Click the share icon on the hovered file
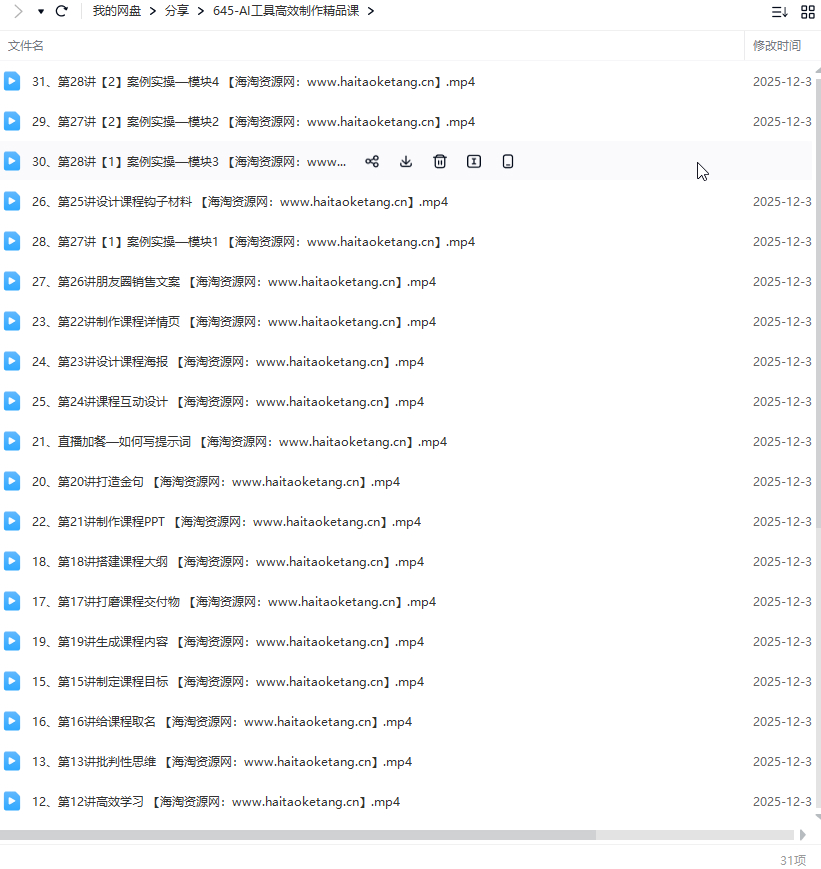This screenshot has width=821, height=869. 372,162
